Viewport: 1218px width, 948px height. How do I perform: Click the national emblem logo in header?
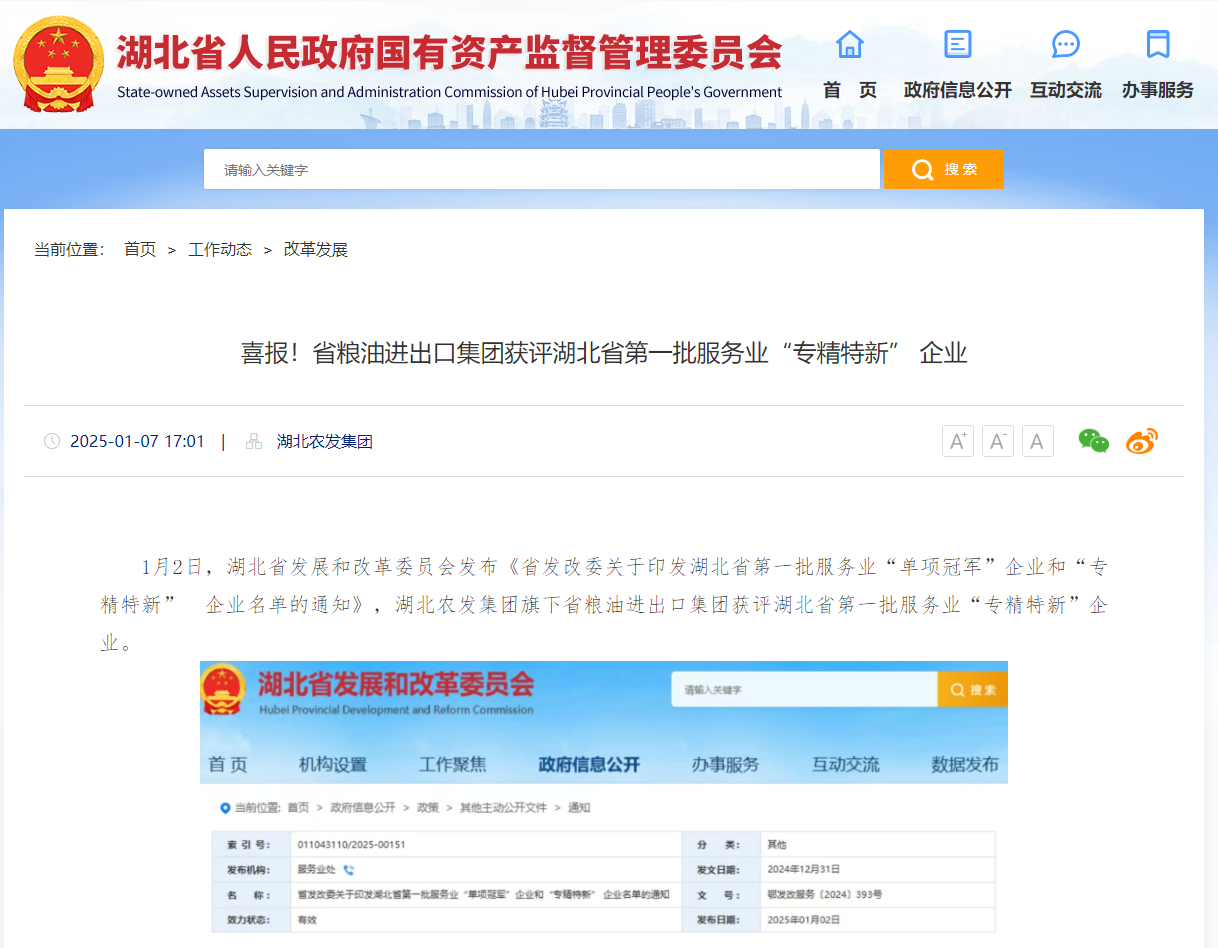click(x=59, y=63)
